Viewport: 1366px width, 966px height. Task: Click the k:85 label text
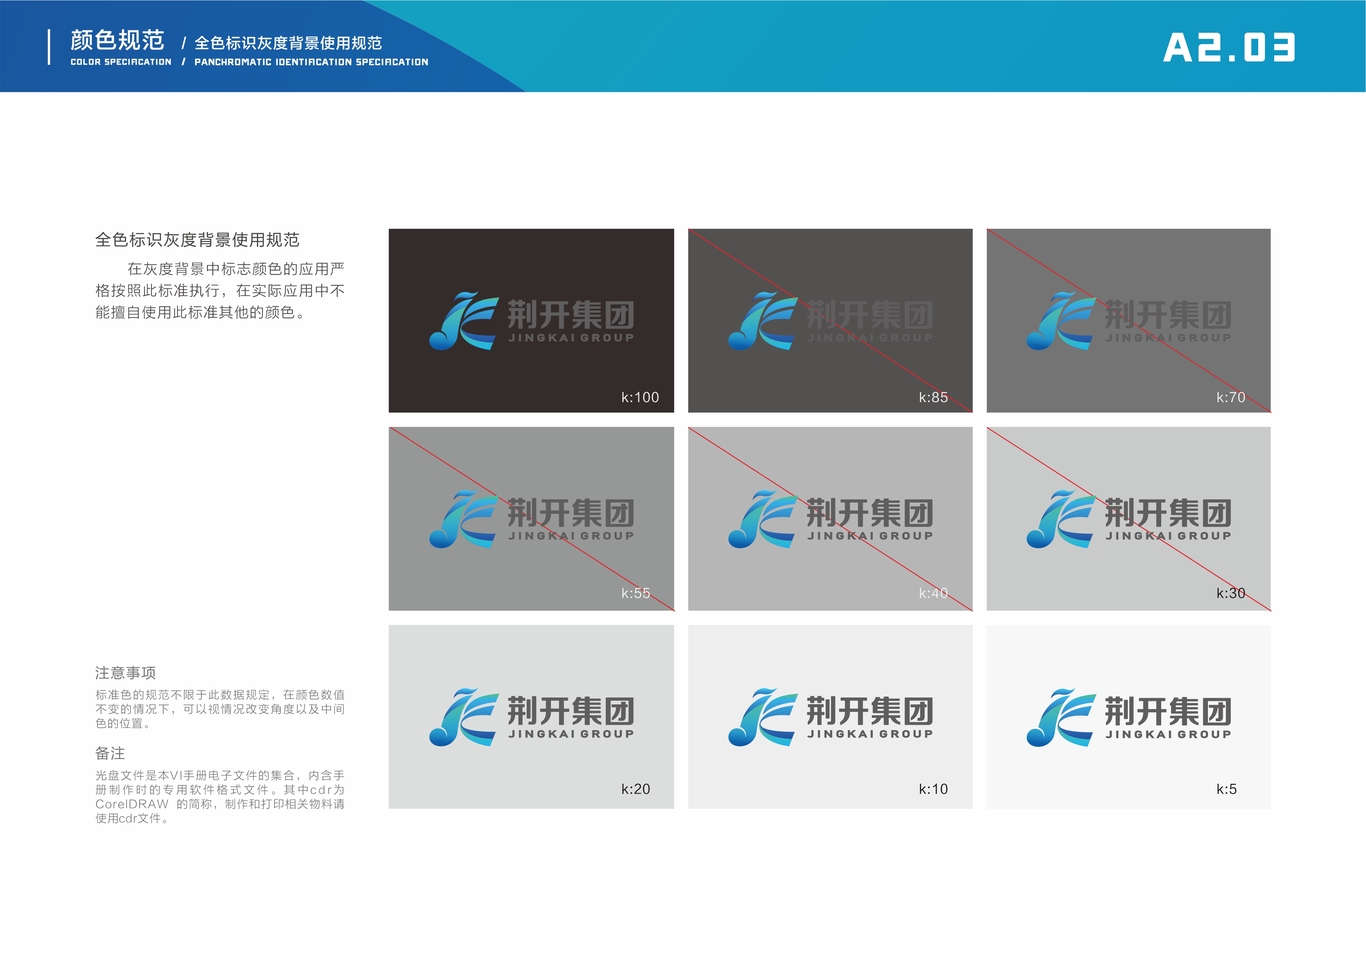click(933, 397)
